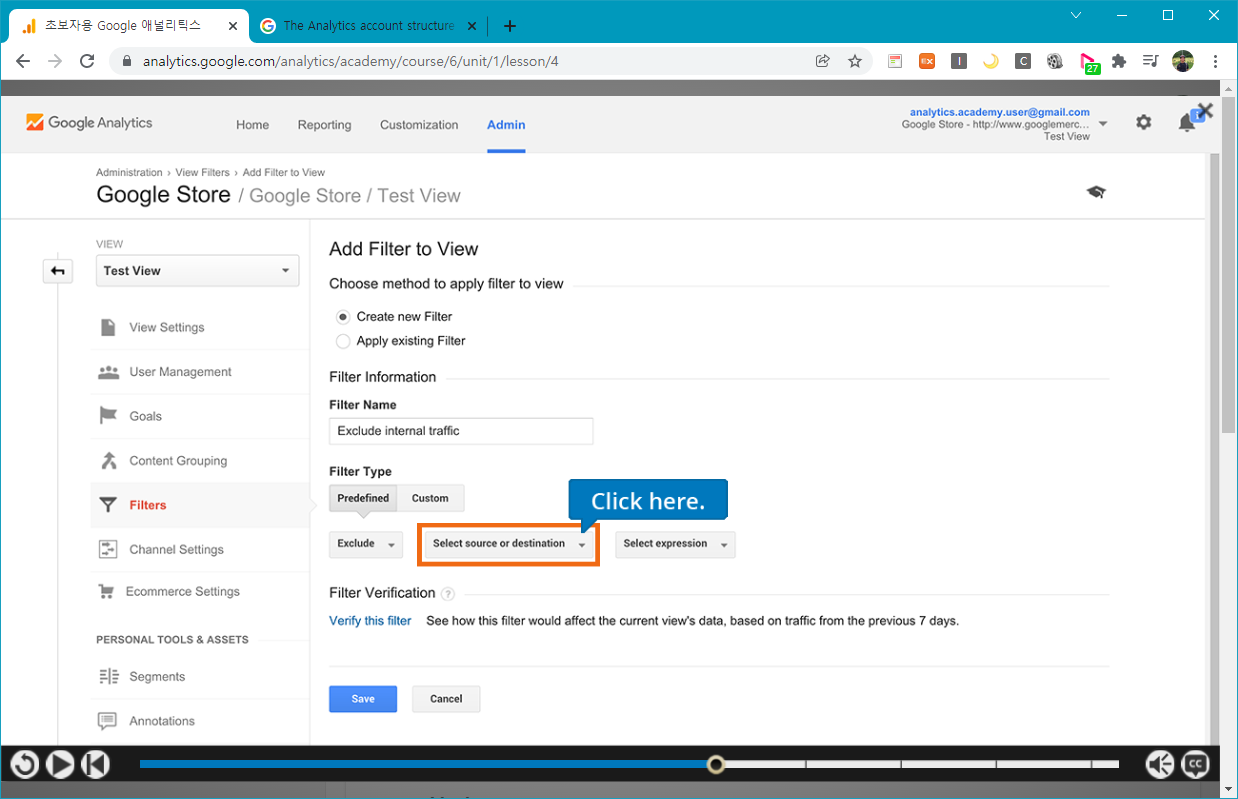Click the graduation cap academy icon
Screen dimensions: 1238x799
1096,192
